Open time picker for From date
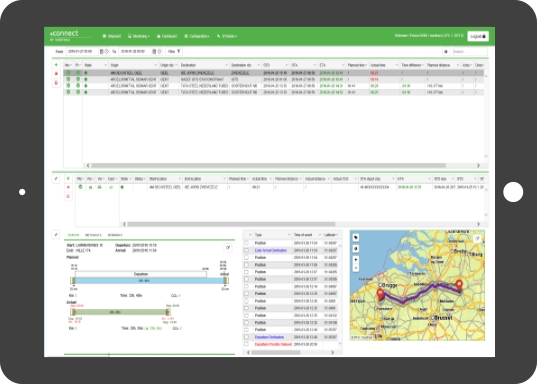This screenshot has width=537, height=384. [x=107, y=51]
